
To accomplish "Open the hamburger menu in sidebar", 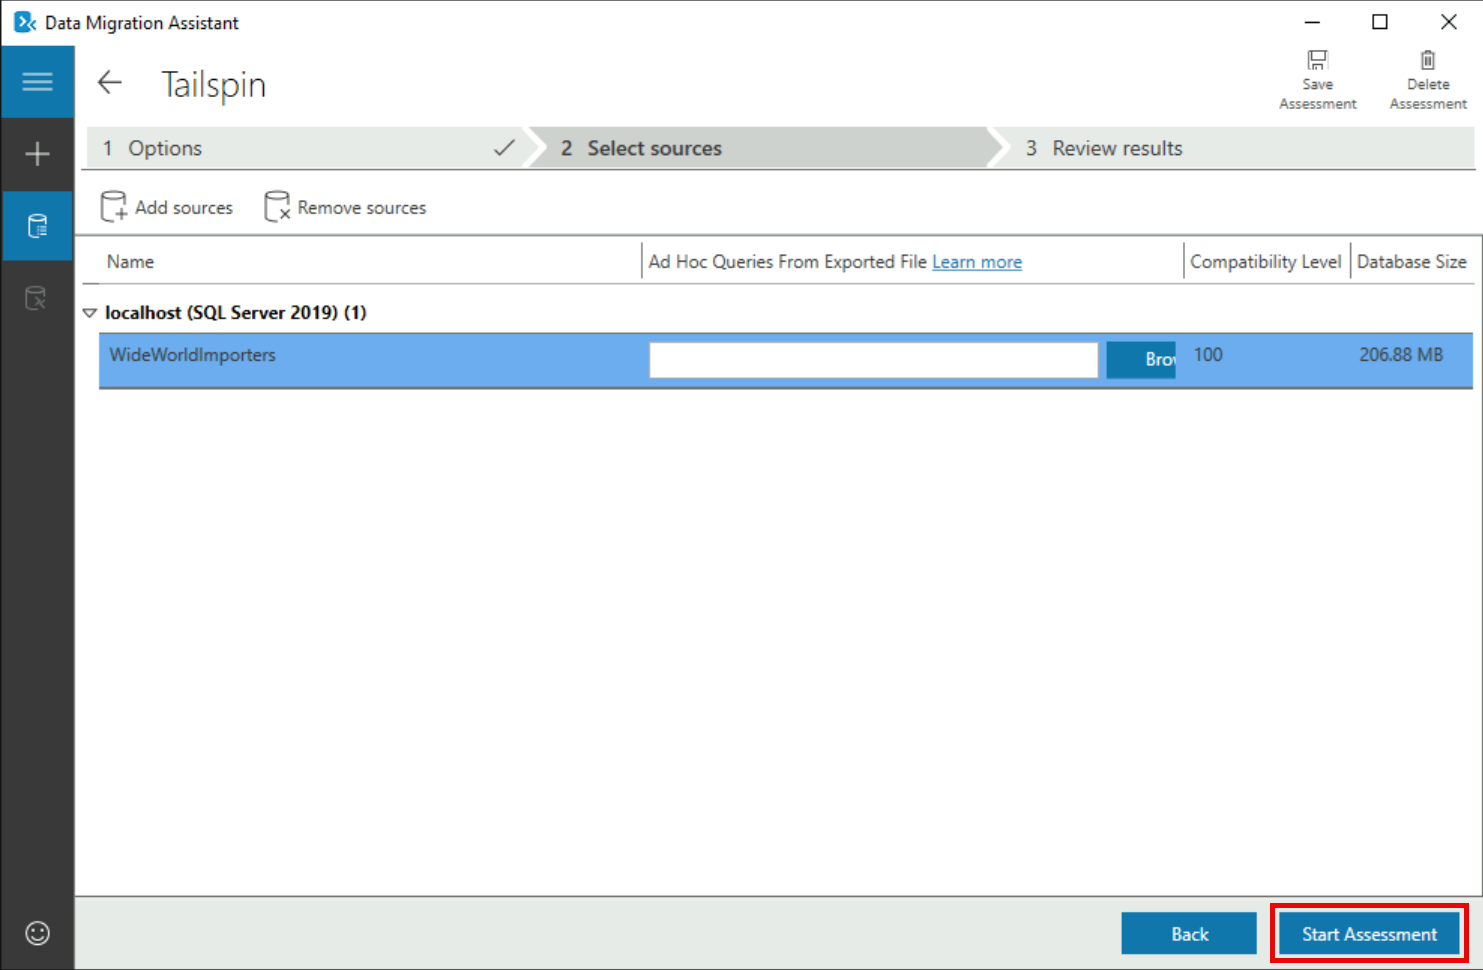I will [37, 82].
